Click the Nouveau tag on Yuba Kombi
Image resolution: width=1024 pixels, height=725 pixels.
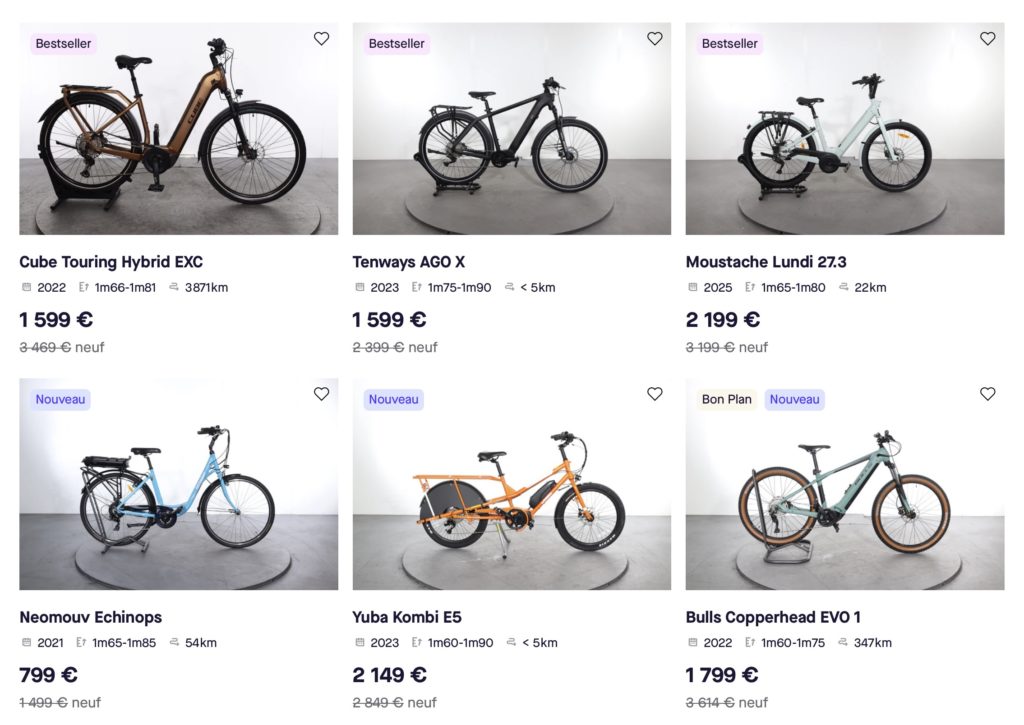(393, 400)
